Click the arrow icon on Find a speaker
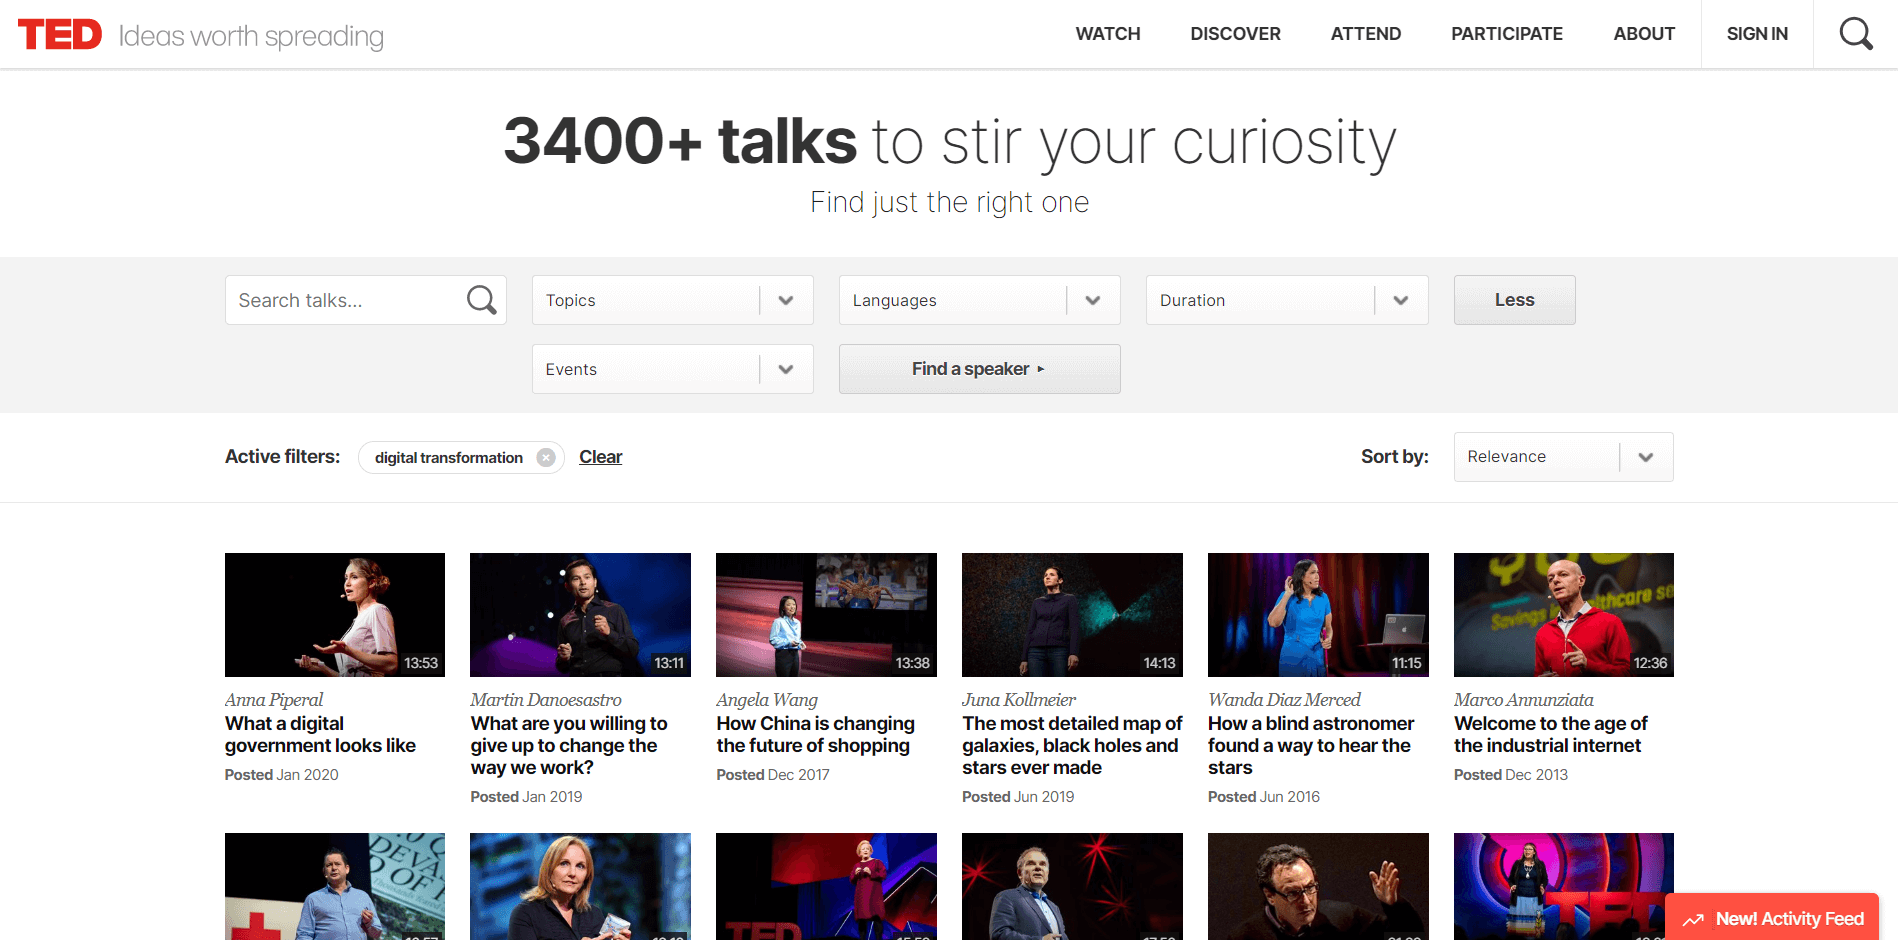 (1042, 369)
